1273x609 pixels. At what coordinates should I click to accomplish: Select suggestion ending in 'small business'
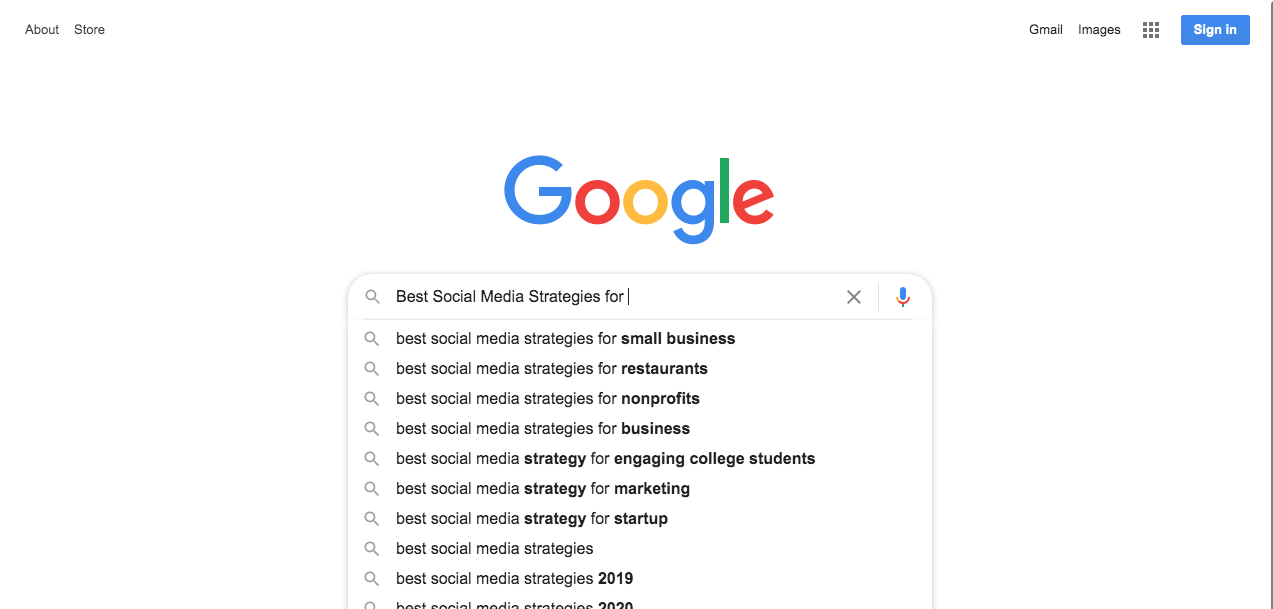click(x=565, y=339)
